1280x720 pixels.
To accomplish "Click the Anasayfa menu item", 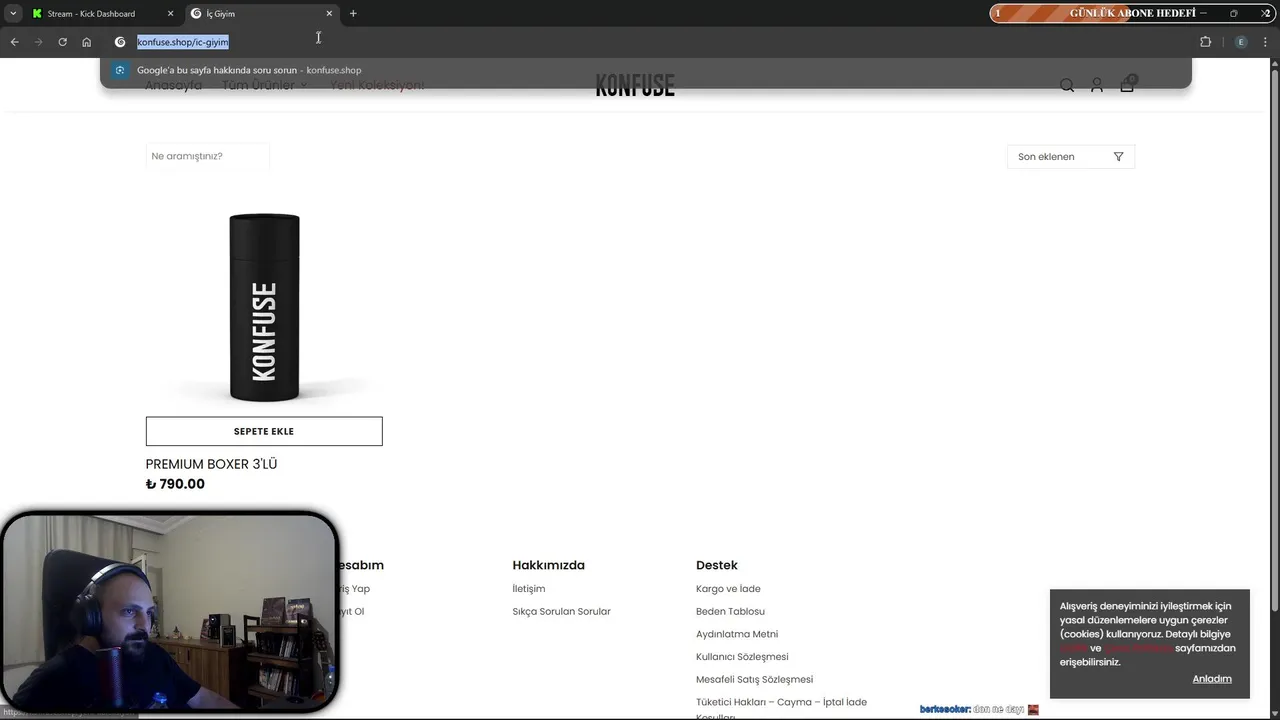I will [173, 85].
